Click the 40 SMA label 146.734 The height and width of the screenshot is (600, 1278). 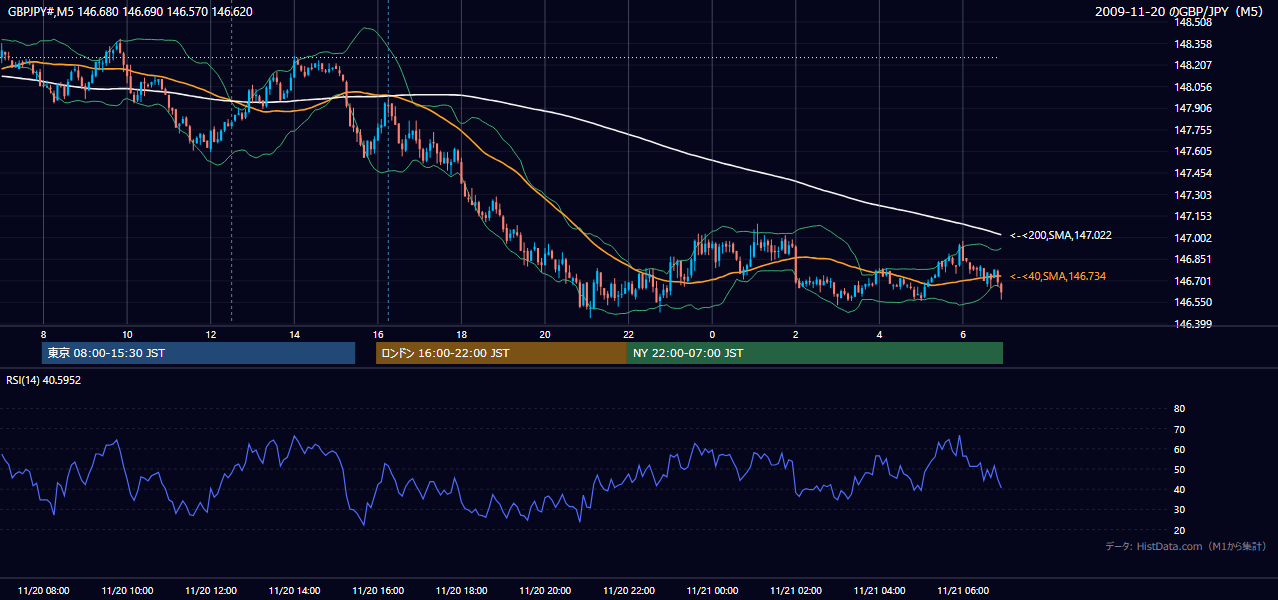click(x=1058, y=276)
